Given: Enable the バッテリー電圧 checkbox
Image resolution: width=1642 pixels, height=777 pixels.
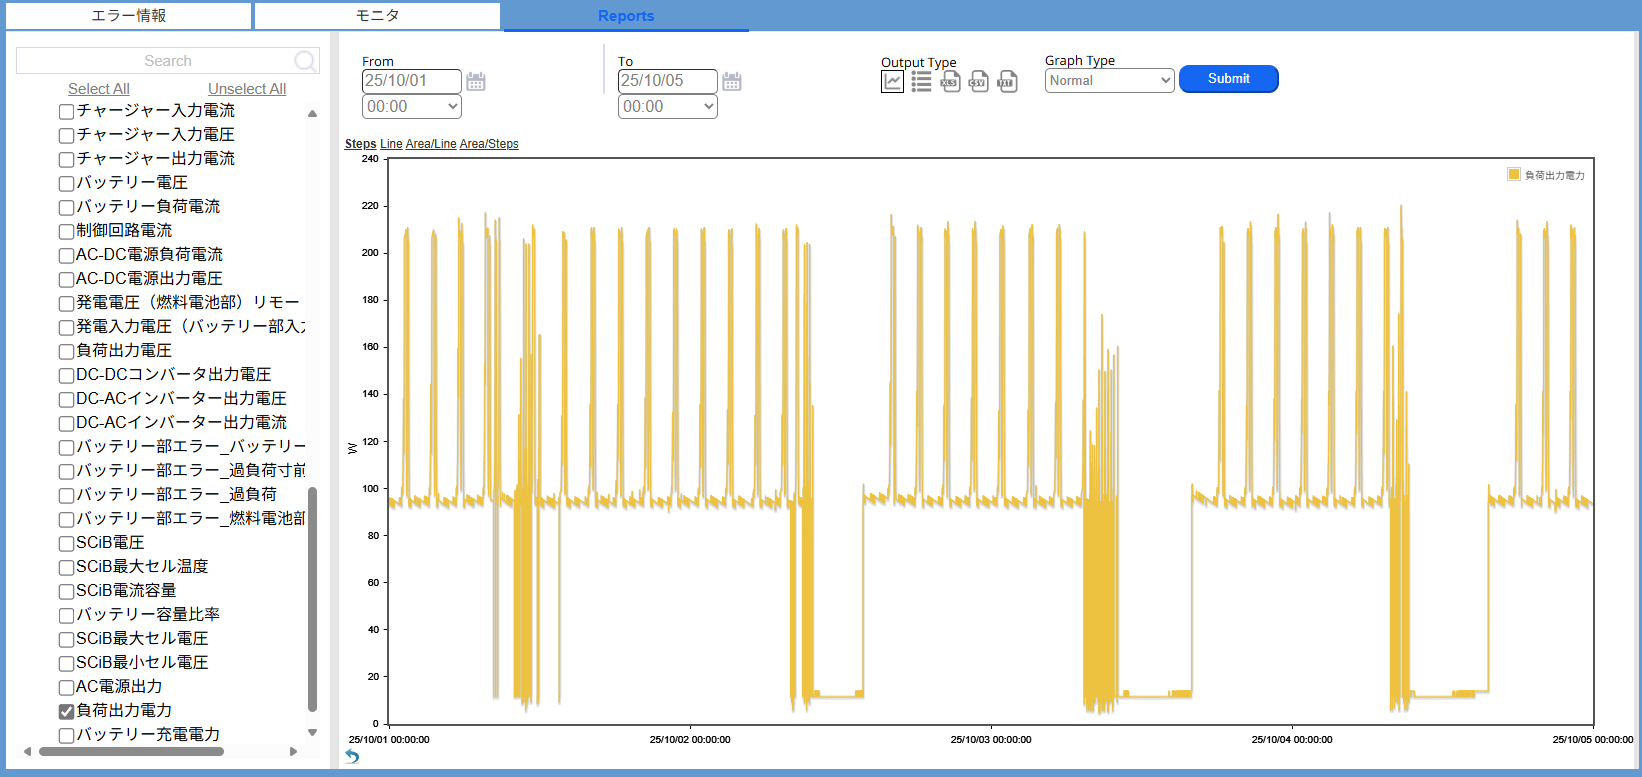Looking at the screenshot, I should pyautogui.click(x=66, y=183).
